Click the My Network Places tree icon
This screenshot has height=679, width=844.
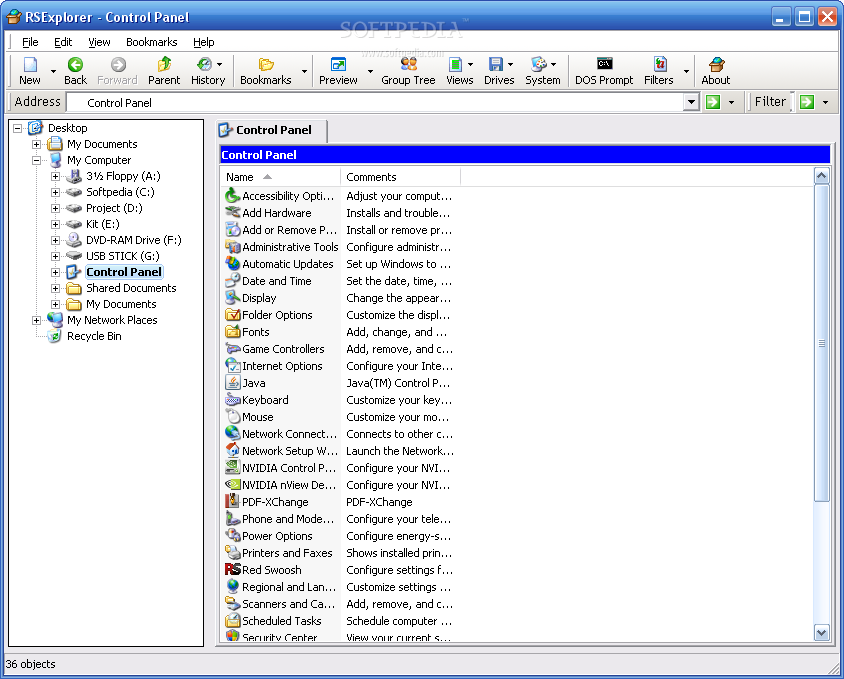point(54,320)
